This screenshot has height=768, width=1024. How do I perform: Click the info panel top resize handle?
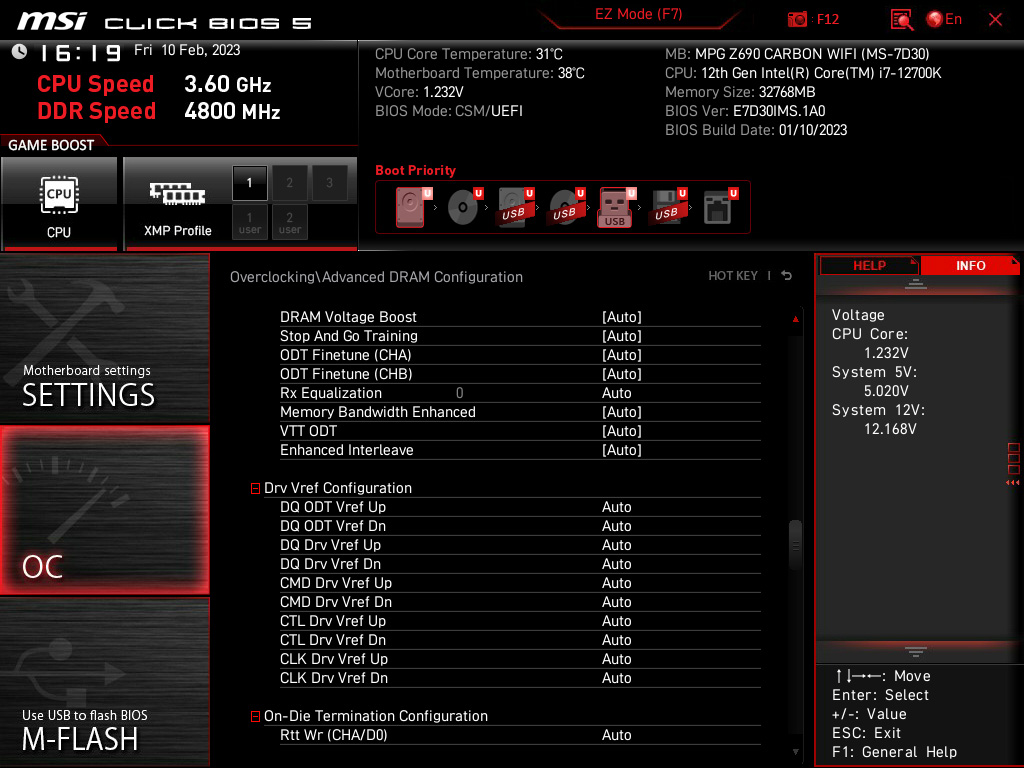click(x=916, y=283)
